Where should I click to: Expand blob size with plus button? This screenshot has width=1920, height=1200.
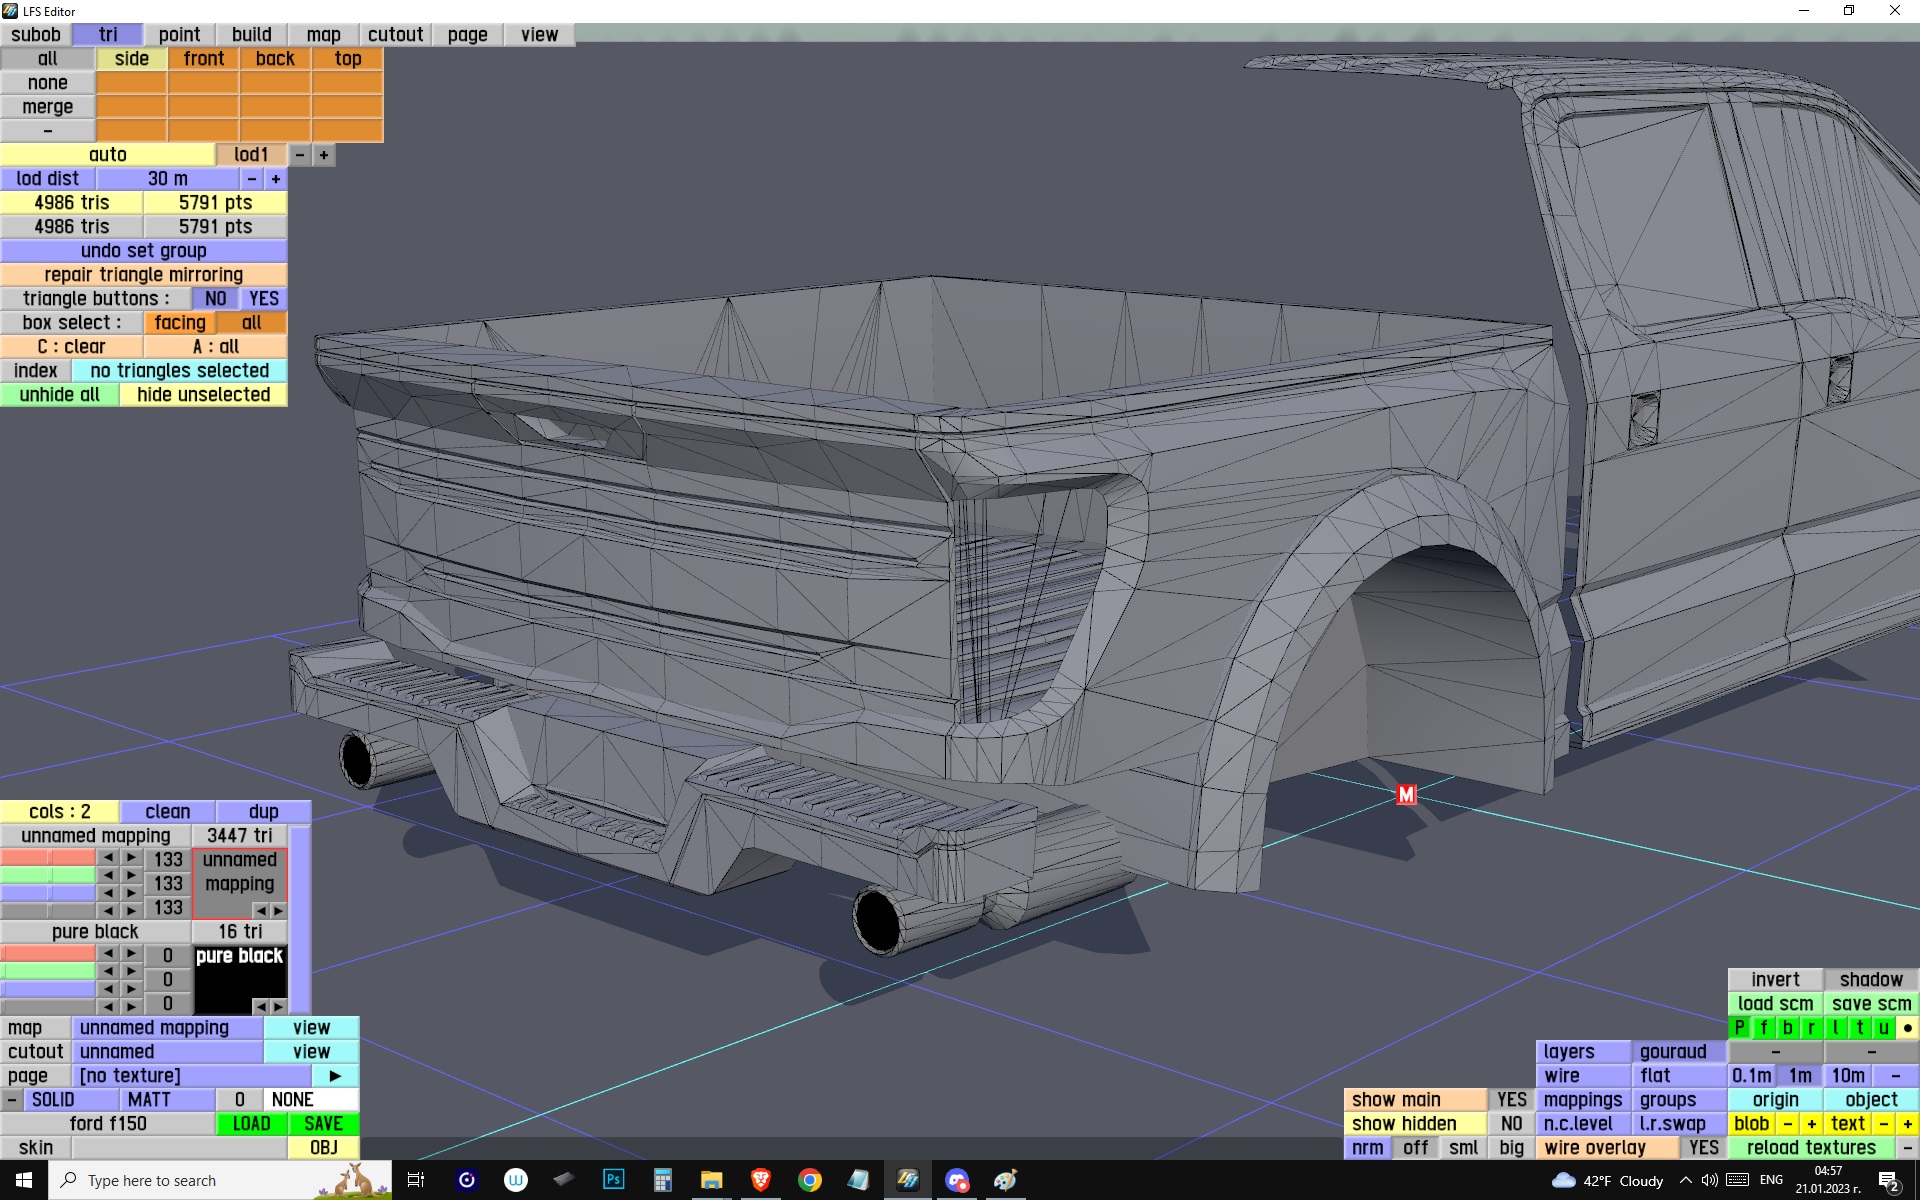1811,1124
